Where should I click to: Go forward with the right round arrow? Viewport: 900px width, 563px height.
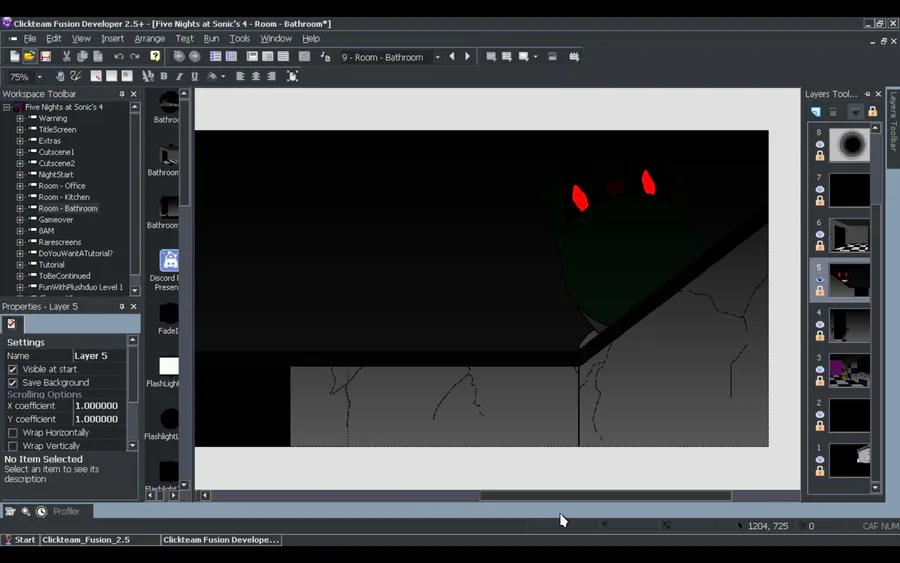pyautogui.click(x=195, y=56)
